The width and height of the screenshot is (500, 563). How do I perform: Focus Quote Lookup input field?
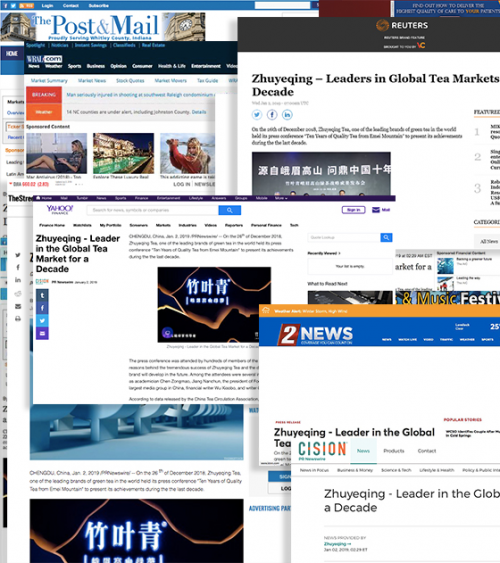coord(344,237)
